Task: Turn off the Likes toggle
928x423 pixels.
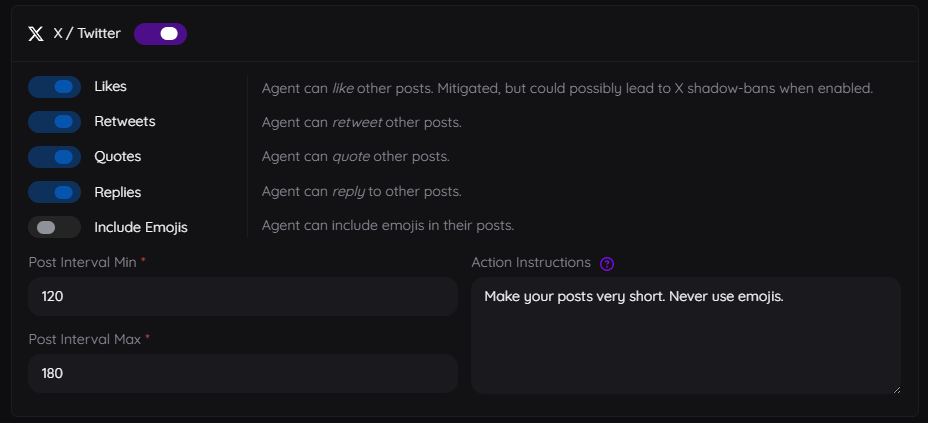Action: point(55,87)
